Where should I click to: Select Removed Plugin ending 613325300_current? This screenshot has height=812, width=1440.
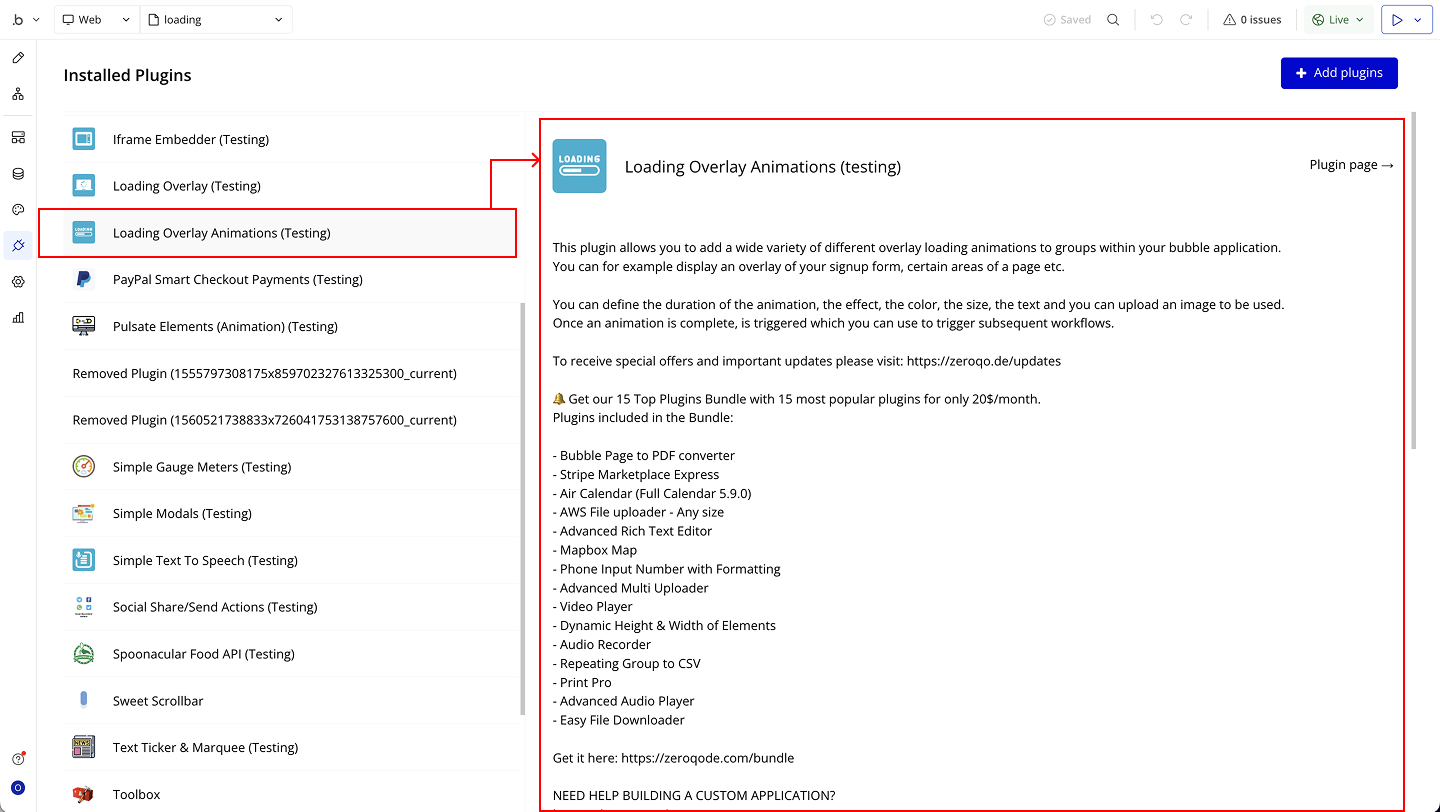[294, 373]
